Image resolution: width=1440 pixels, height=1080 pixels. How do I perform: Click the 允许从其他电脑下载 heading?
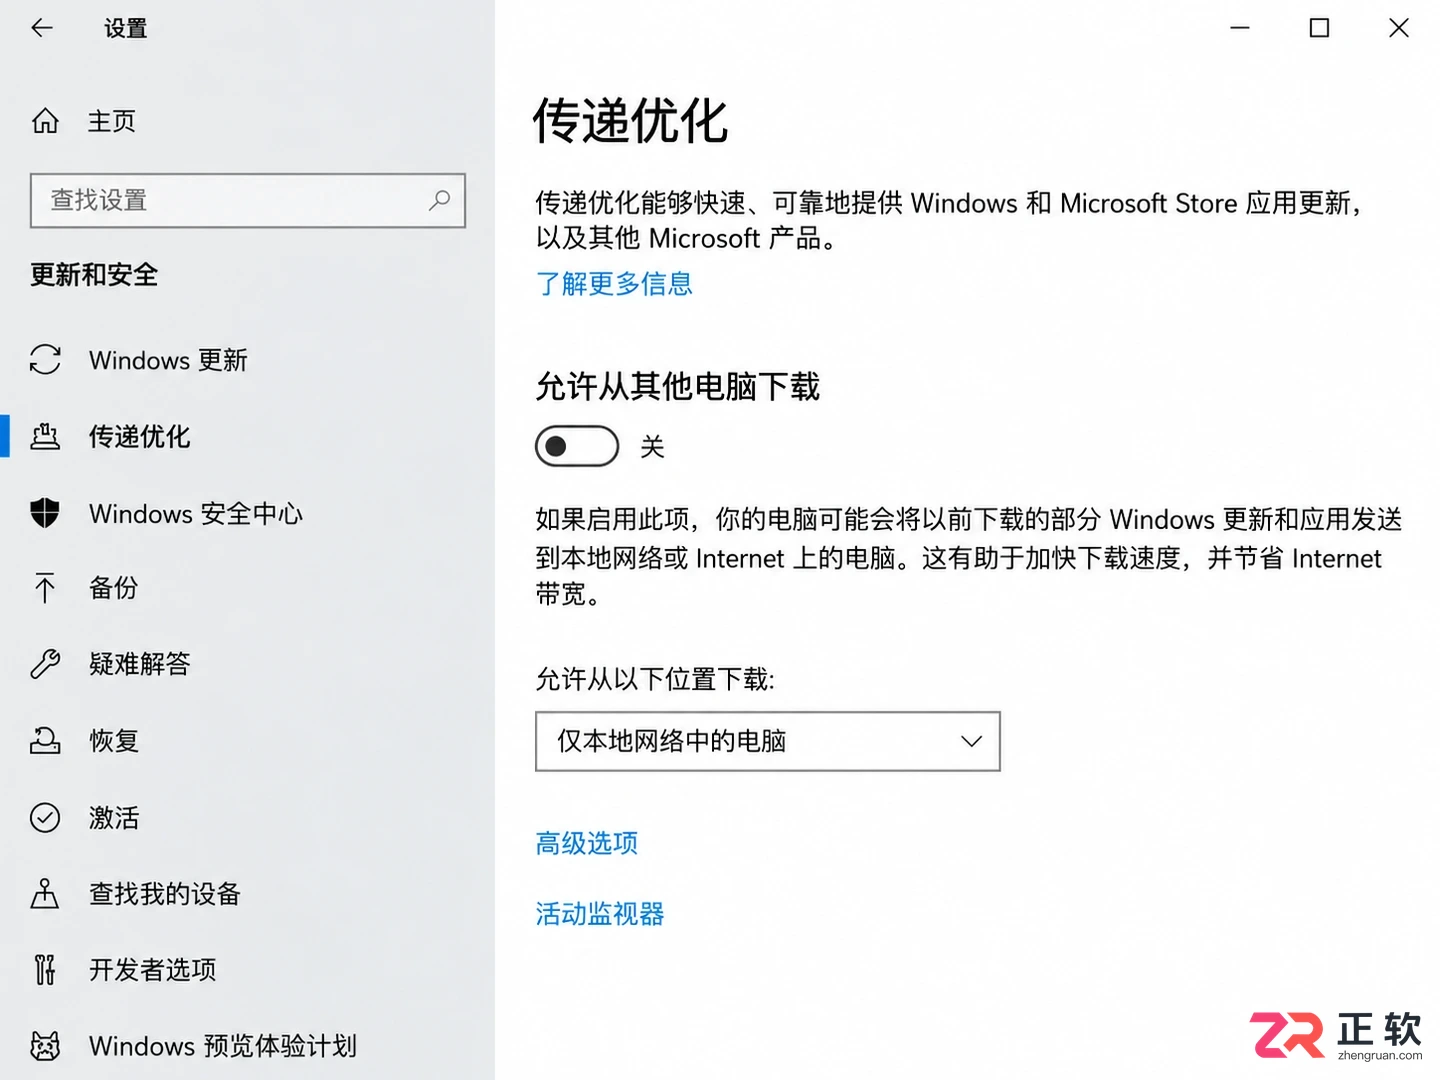pyautogui.click(x=678, y=387)
